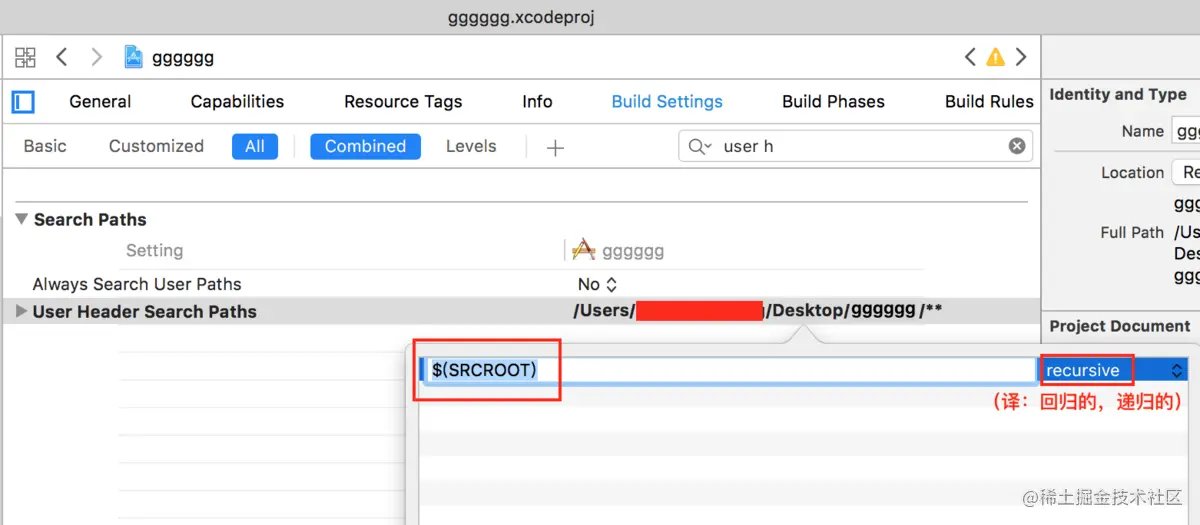Click the Identity and Type header
Image resolution: width=1200 pixels, height=525 pixels.
tap(1118, 94)
